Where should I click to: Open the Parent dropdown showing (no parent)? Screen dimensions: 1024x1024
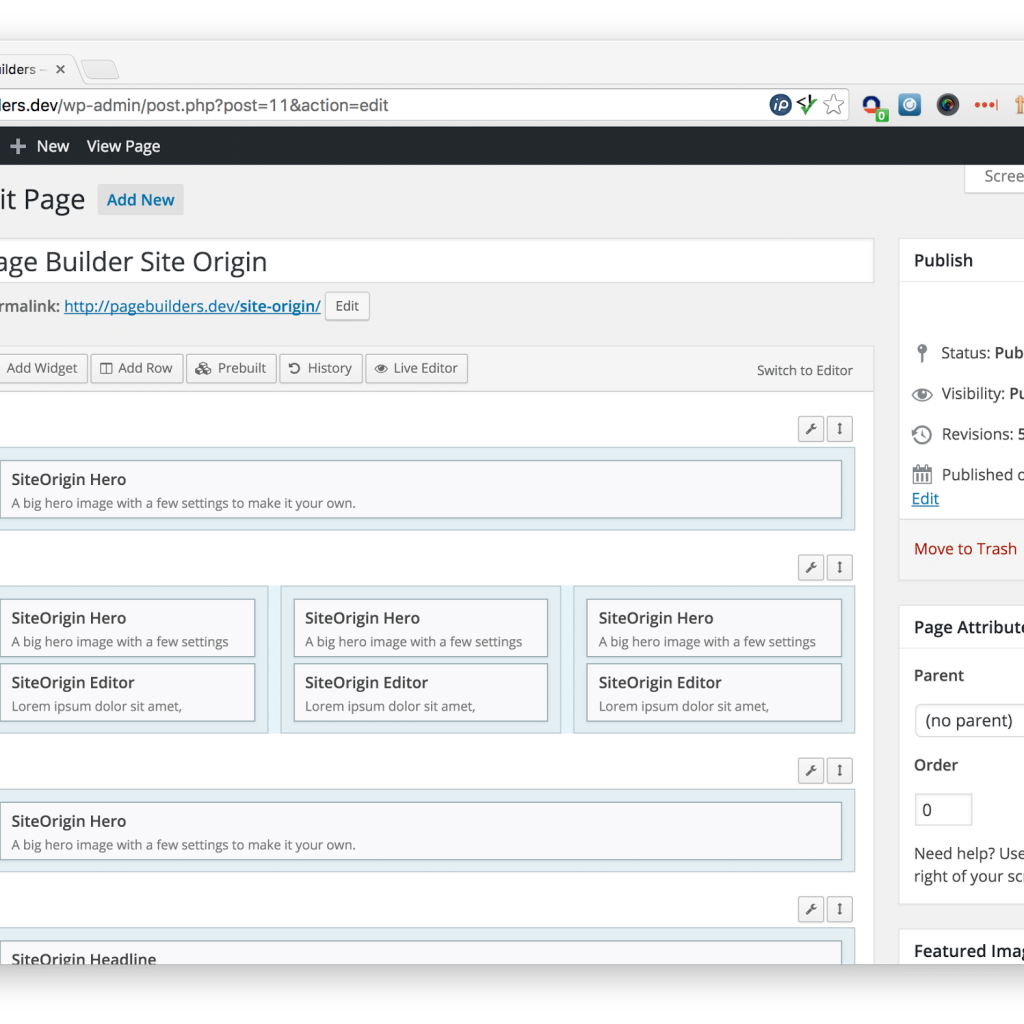(969, 720)
